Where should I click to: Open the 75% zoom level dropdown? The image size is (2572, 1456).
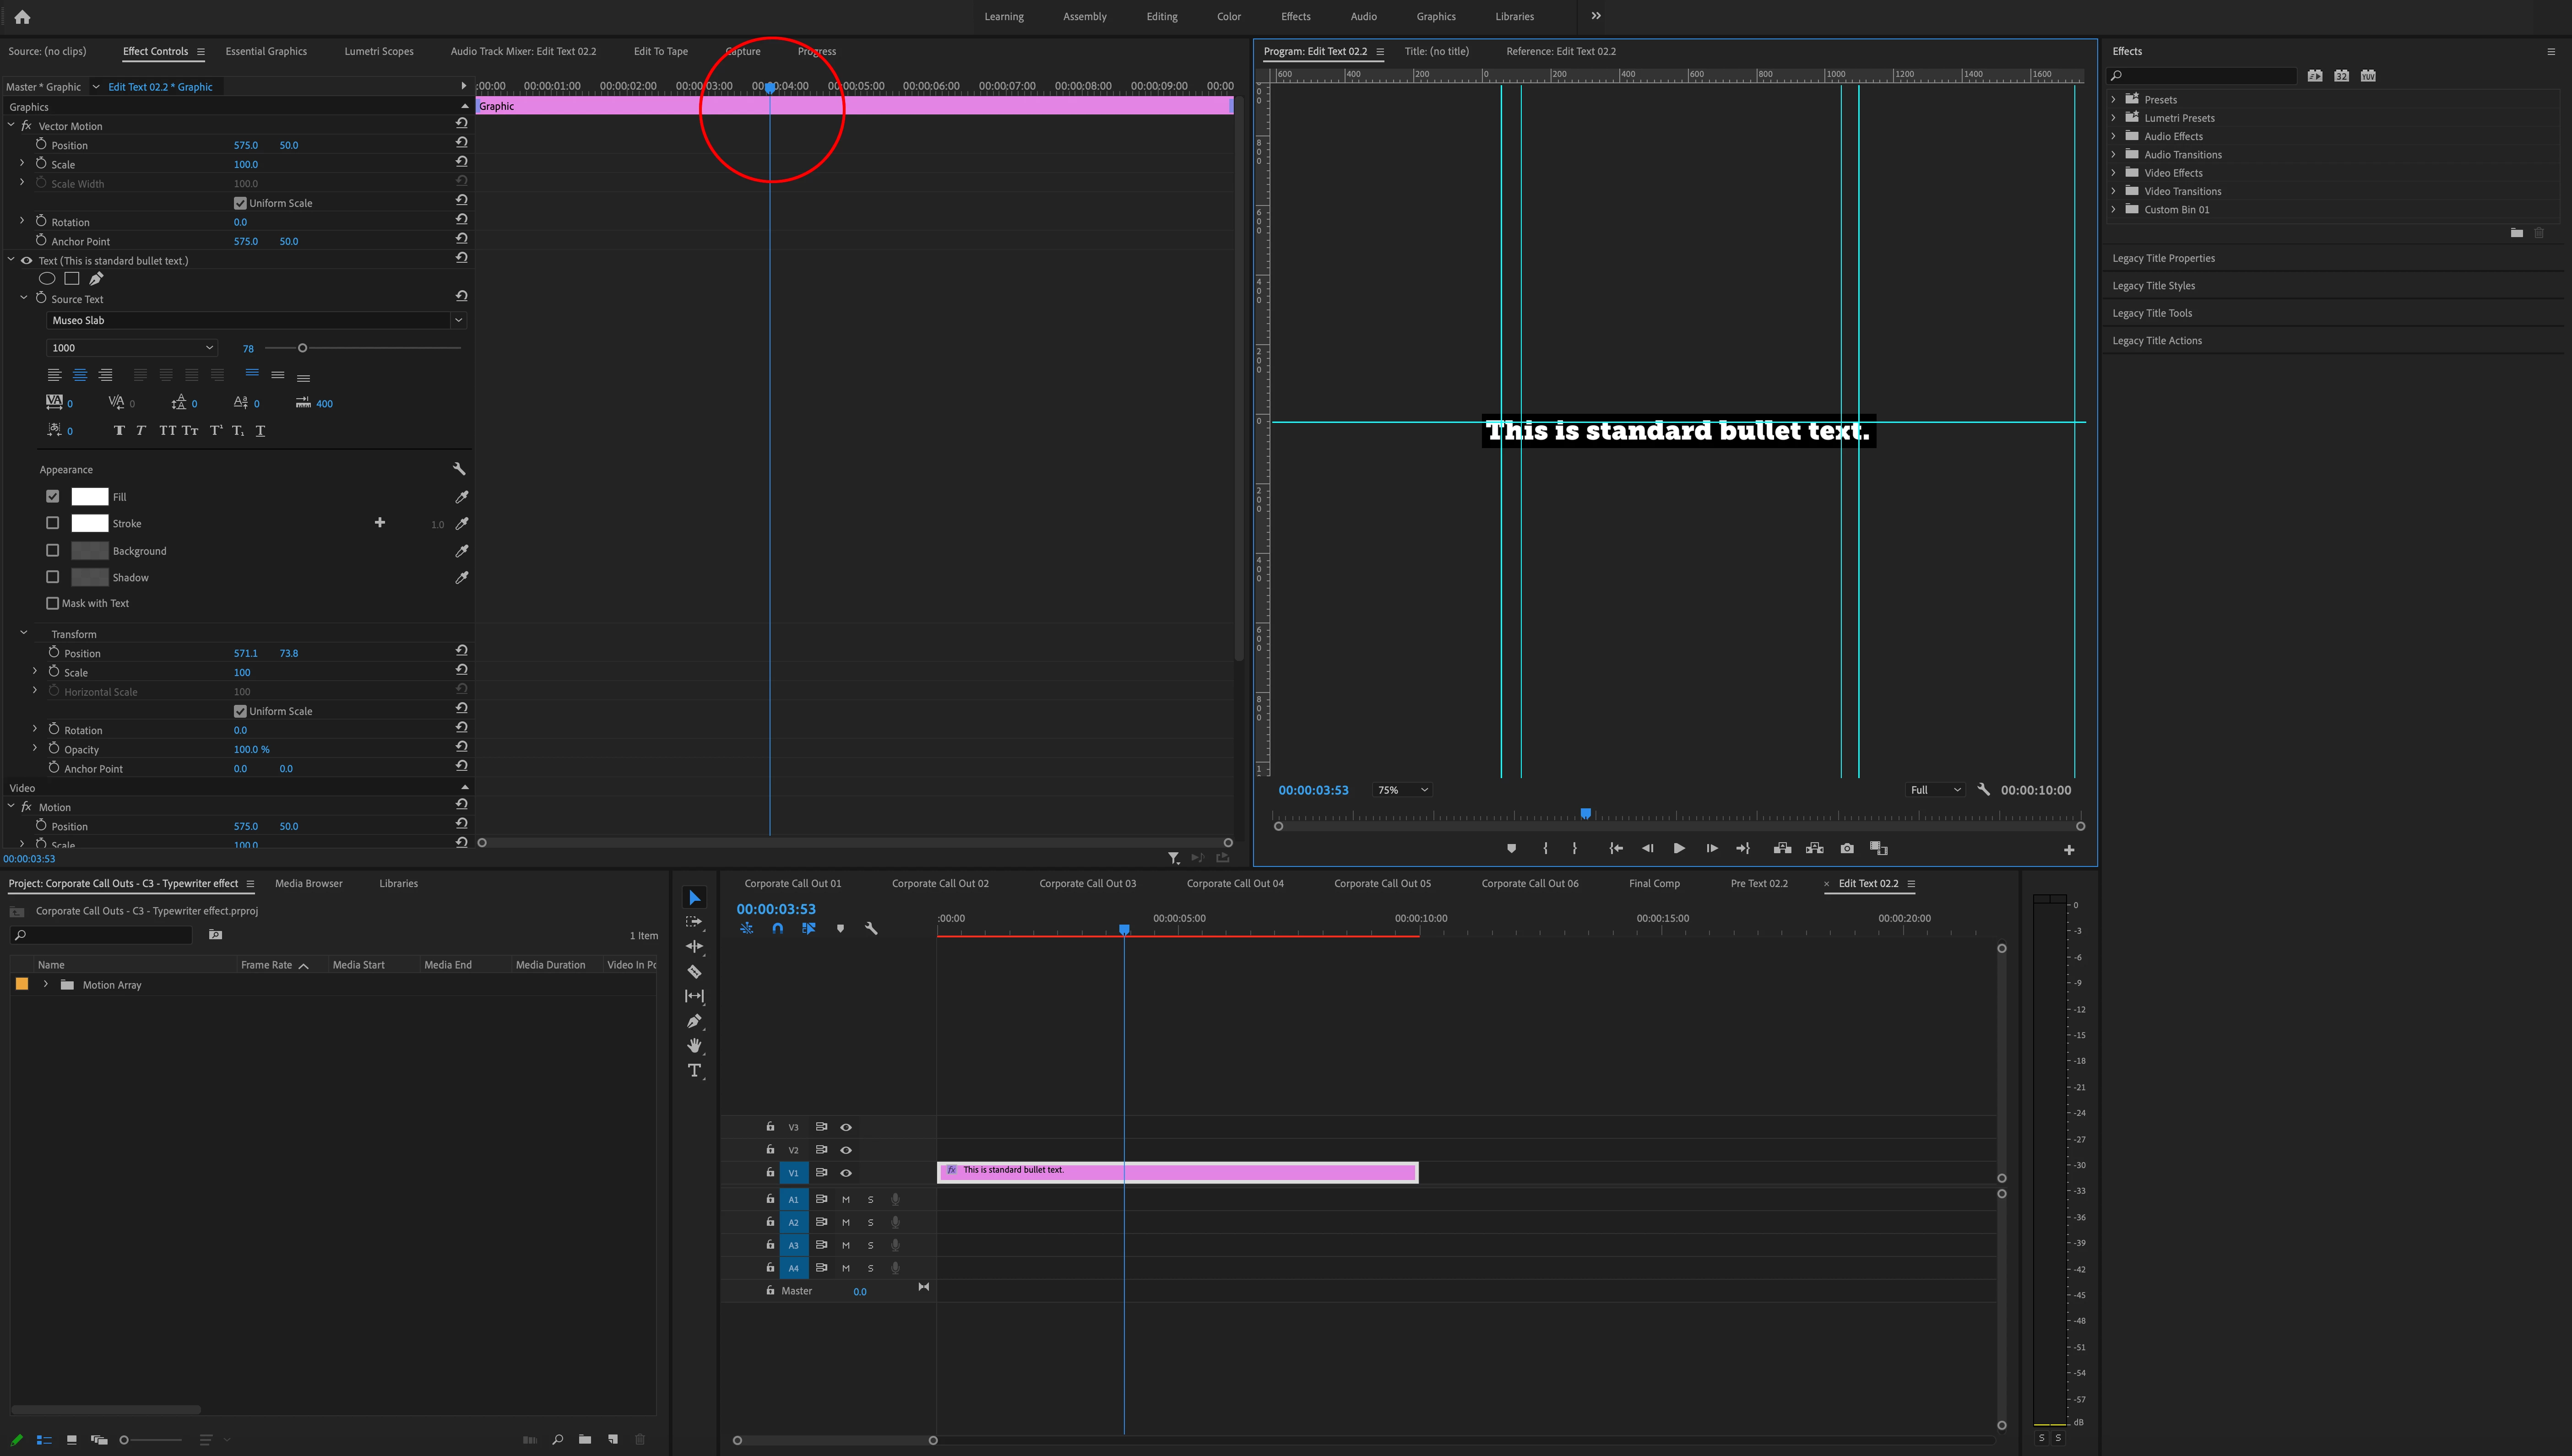click(1402, 790)
